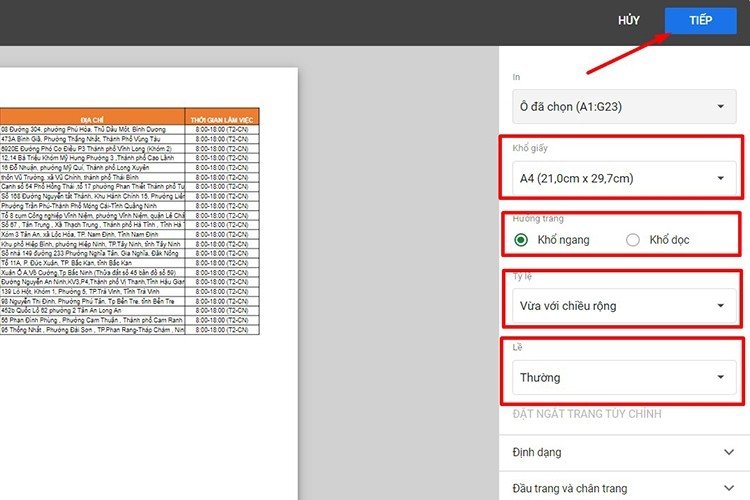Click row 'Phường Trần Phú-Thành Phố Móng Cái' in preview

coord(92,206)
